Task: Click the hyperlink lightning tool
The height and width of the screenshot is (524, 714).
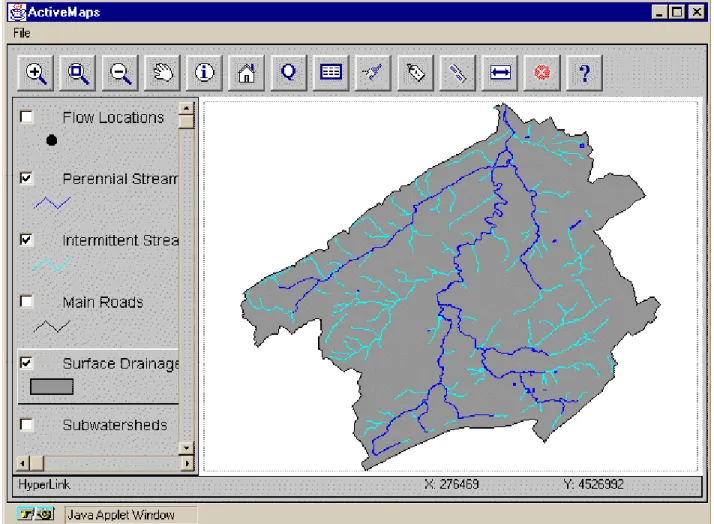Action: [373, 73]
